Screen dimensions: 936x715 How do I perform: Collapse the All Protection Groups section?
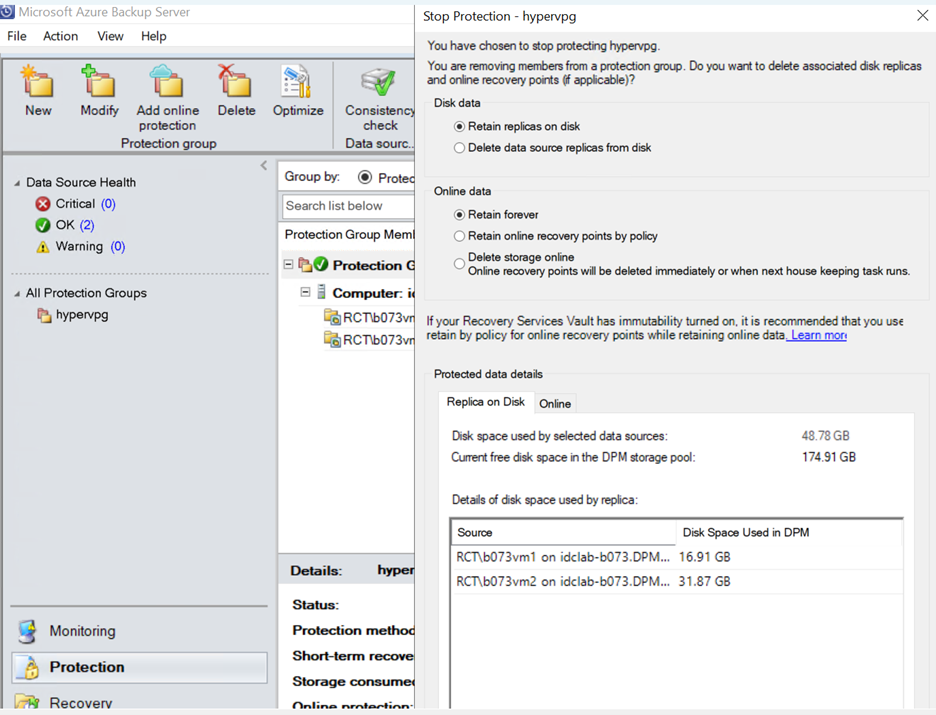pyautogui.click(x=17, y=293)
